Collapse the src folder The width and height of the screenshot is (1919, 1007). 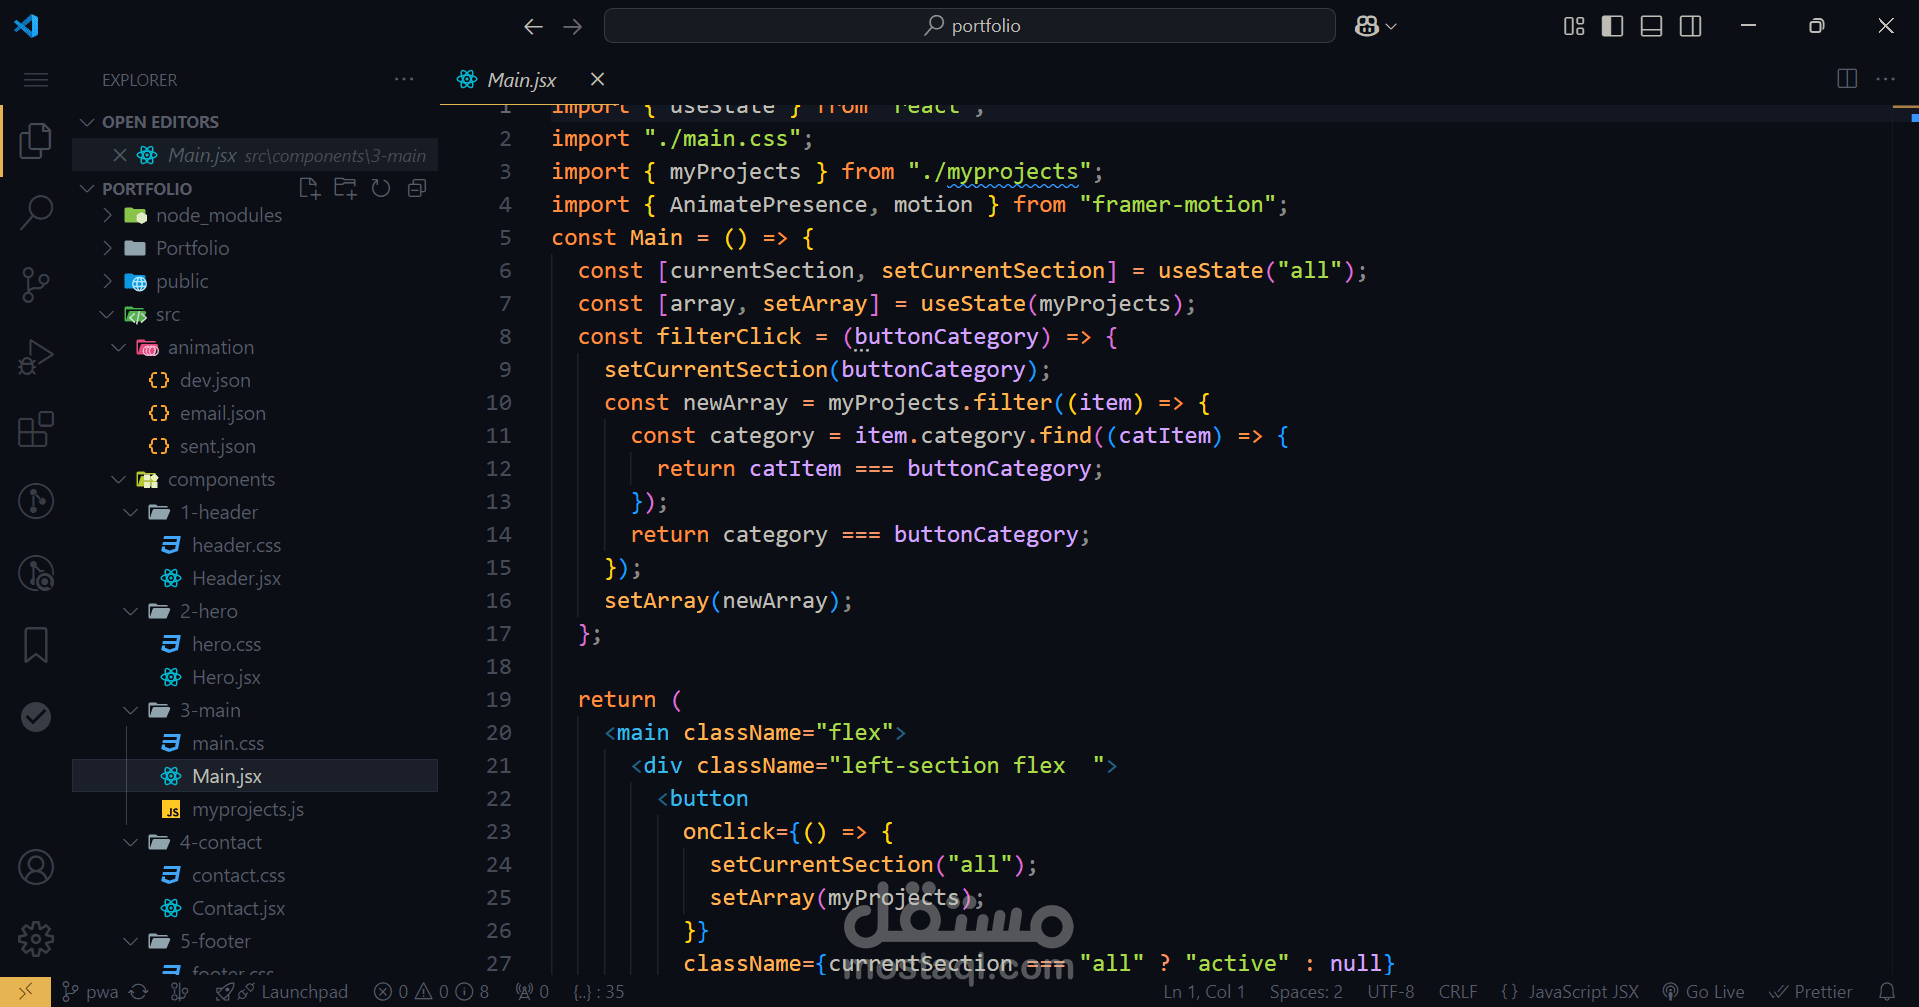tap(107, 314)
